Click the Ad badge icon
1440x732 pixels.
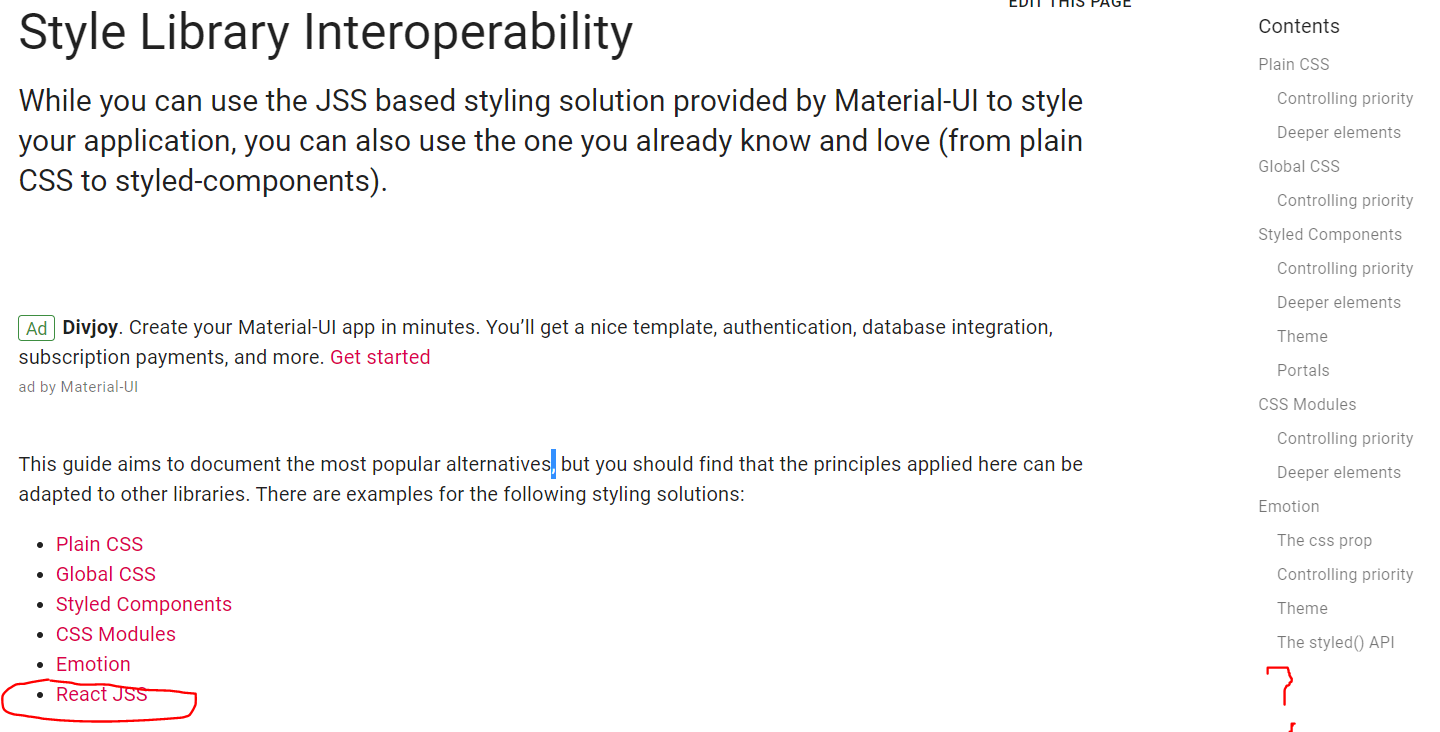pyautogui.click(x=36, y=327)
